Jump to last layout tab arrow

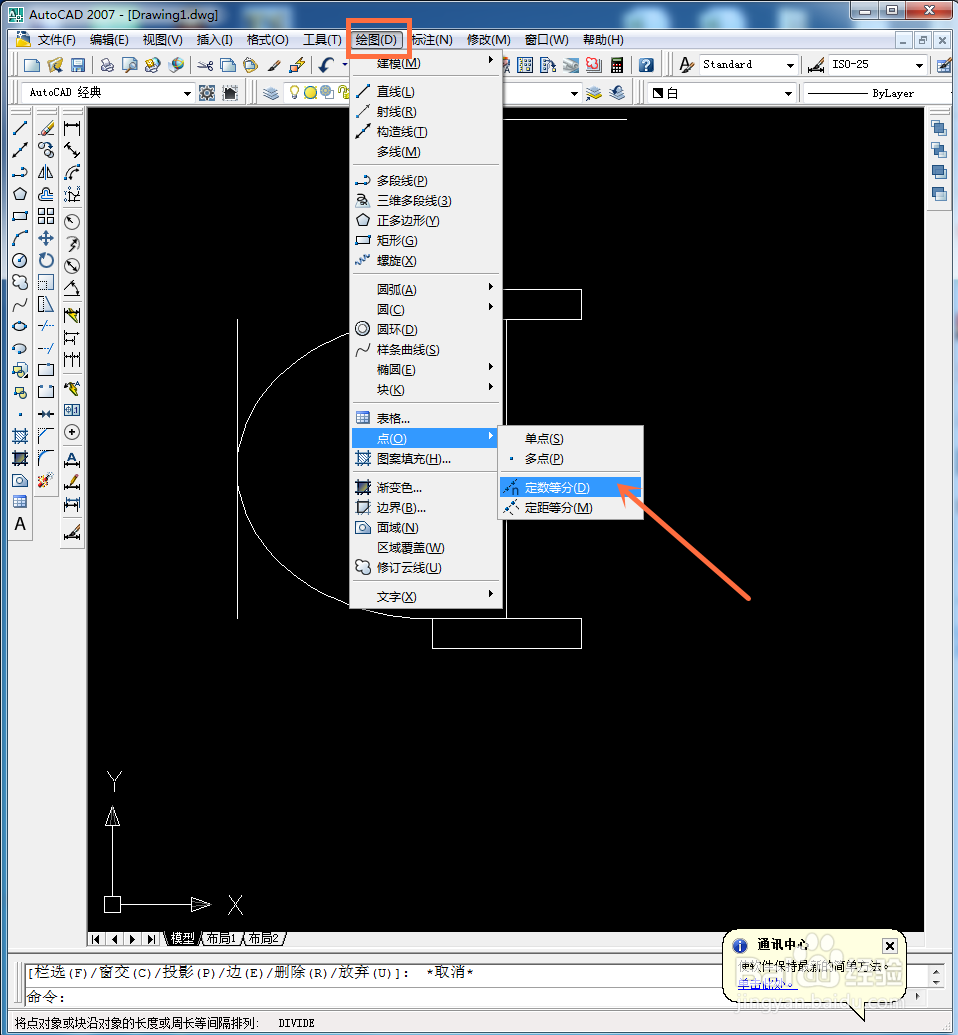(152, 939)
